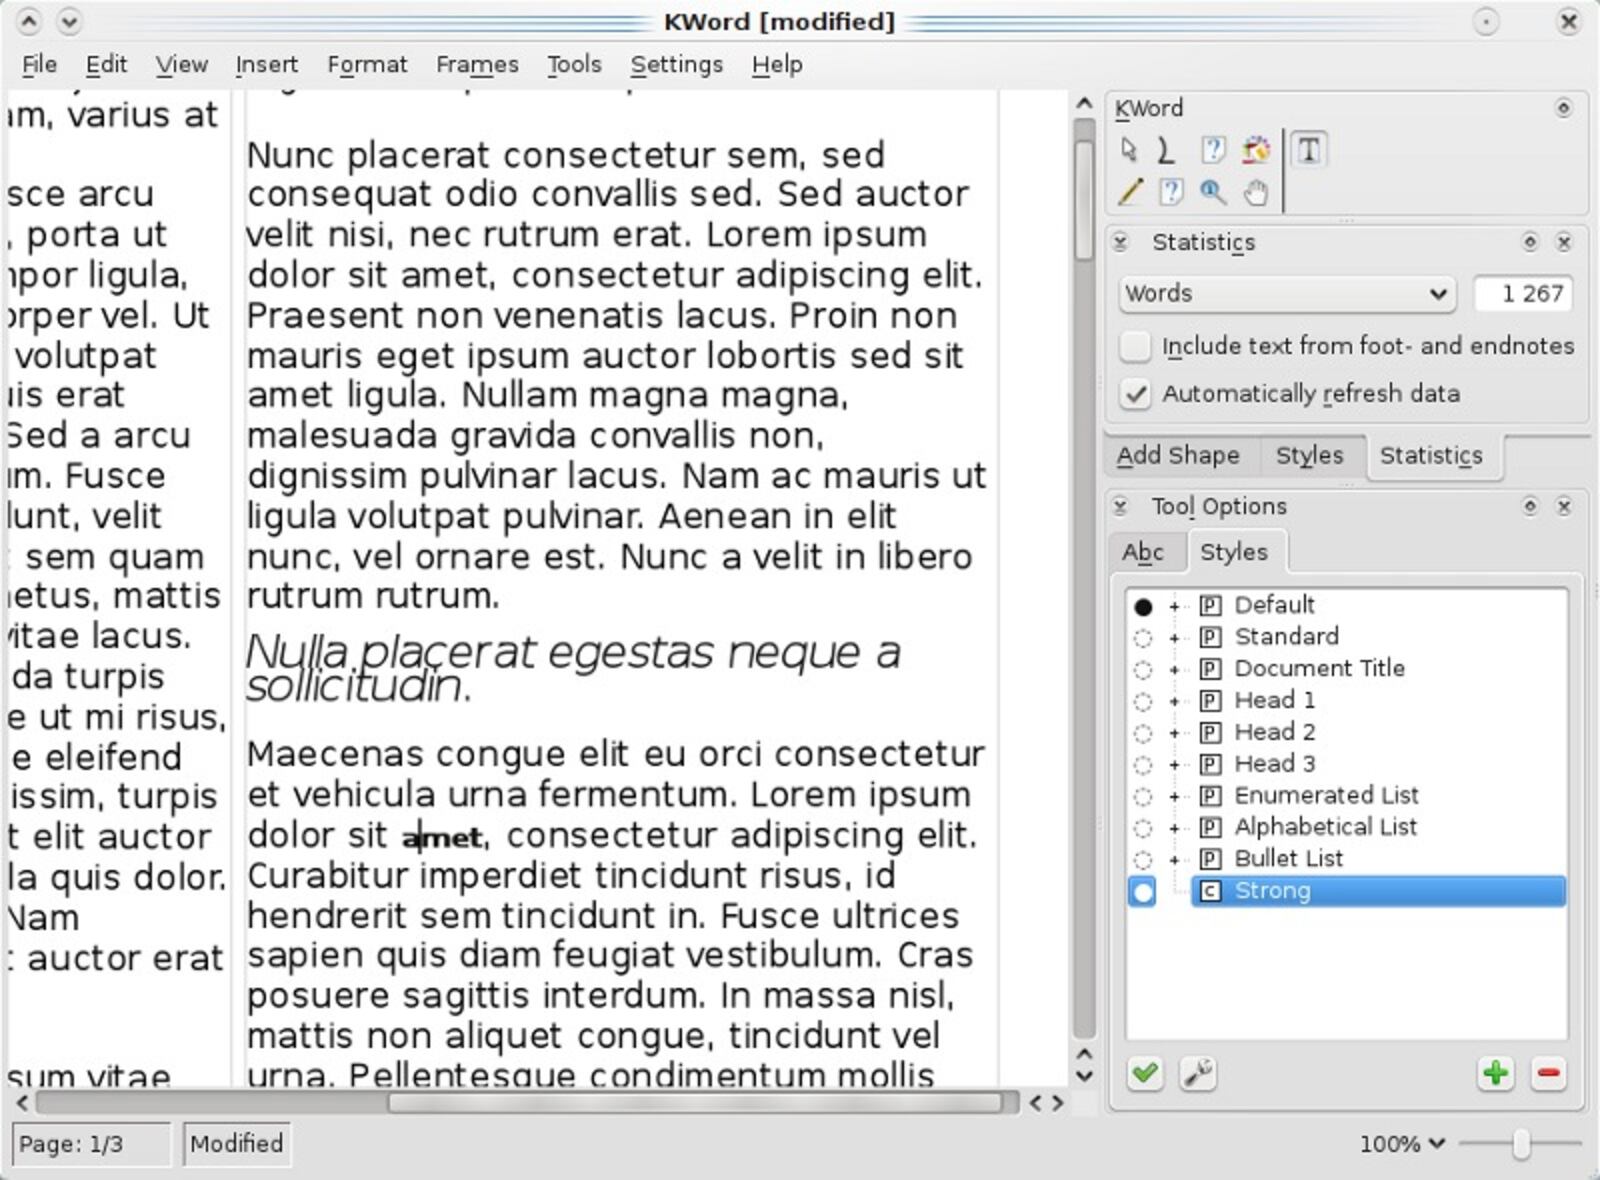Disable Automatically refresh data
The width and height of the screenshot is (1600, 1180).
(x=1136, y=394)
